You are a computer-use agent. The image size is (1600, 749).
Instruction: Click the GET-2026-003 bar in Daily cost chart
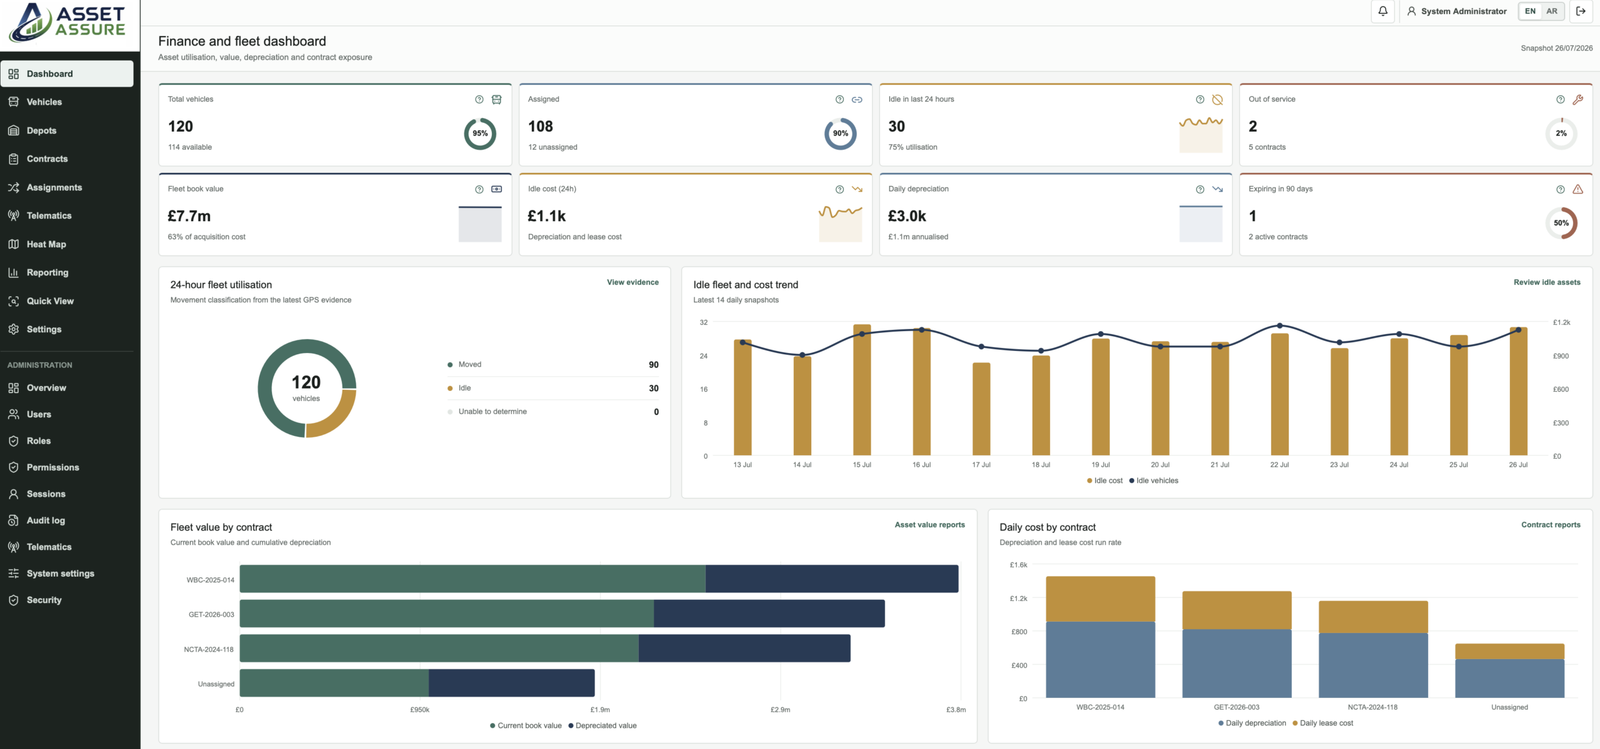coord(1237,644)
